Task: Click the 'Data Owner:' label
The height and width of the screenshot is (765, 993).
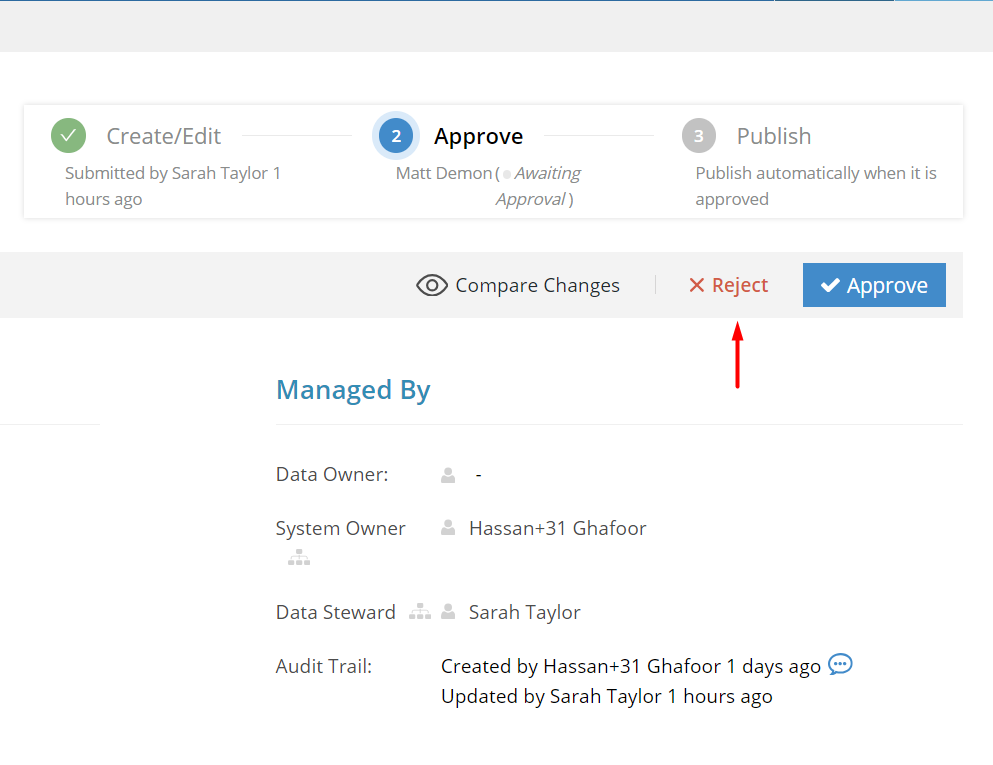Action: click(332, 474)
